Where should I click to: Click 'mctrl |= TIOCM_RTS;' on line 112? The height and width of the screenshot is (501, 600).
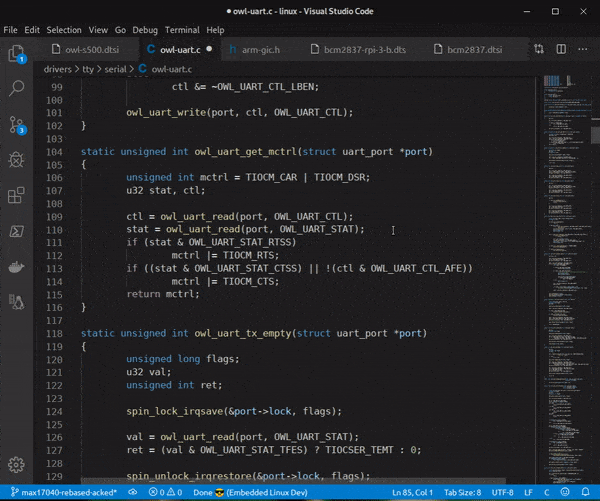(x=225, y=255)
